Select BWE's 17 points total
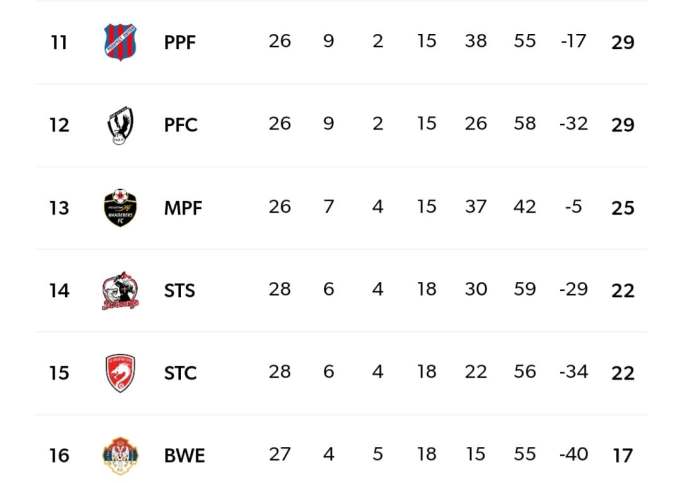 pyautogui.click(x=623, y=456)
